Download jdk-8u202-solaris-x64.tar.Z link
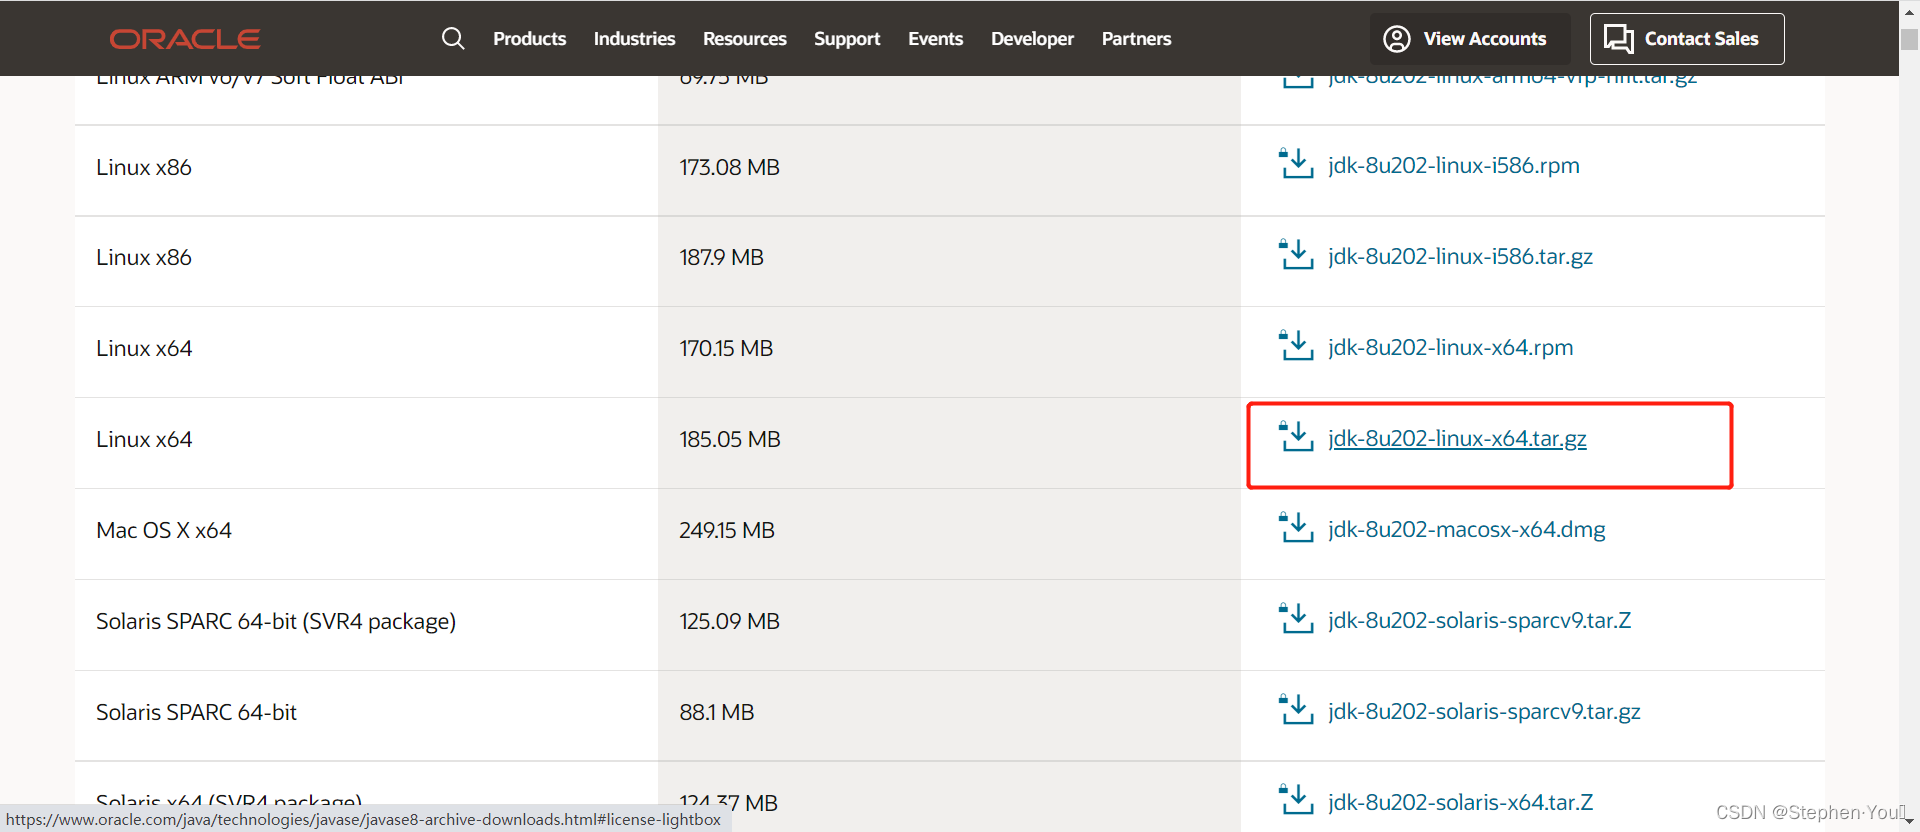Screen dimensions: 1920x832 [x=1460, y=803]
